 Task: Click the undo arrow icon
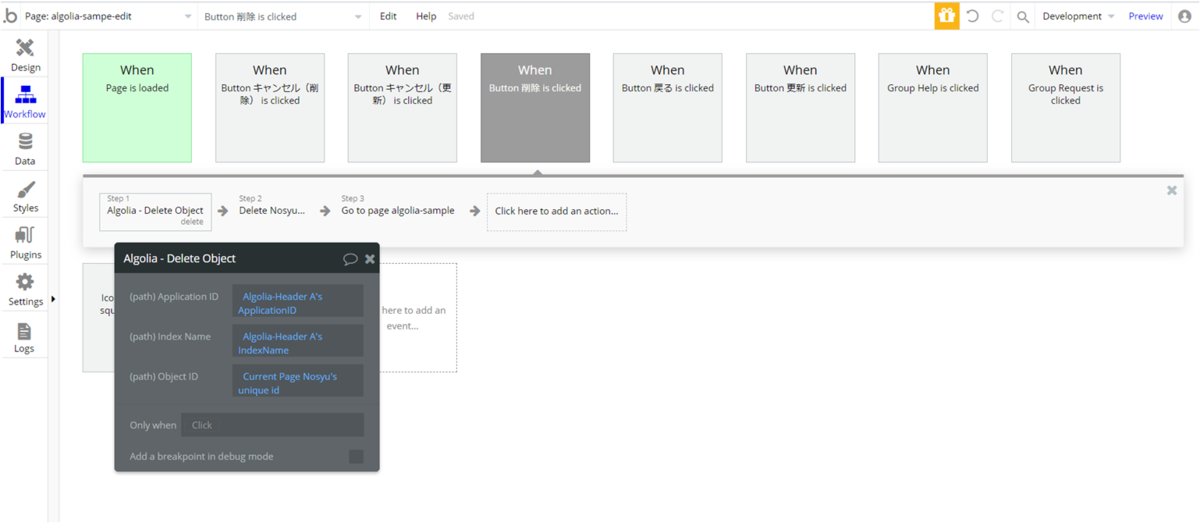tap(972, 16)
